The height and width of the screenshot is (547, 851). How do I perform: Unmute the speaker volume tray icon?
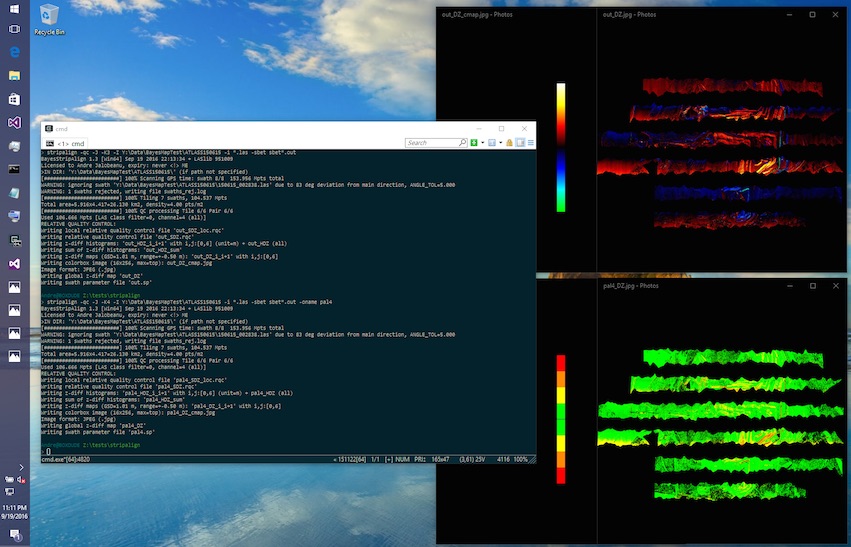click(22, 479)
